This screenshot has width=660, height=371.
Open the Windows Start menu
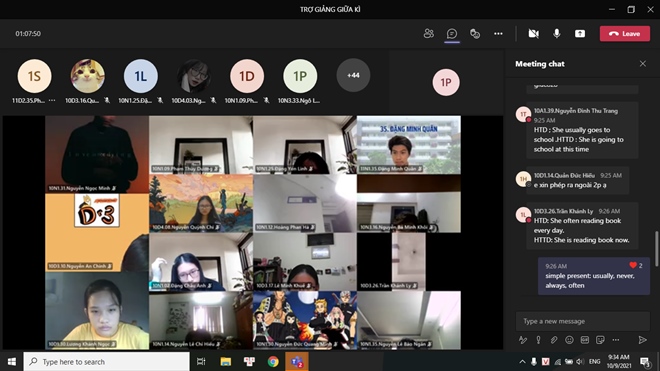11,362
